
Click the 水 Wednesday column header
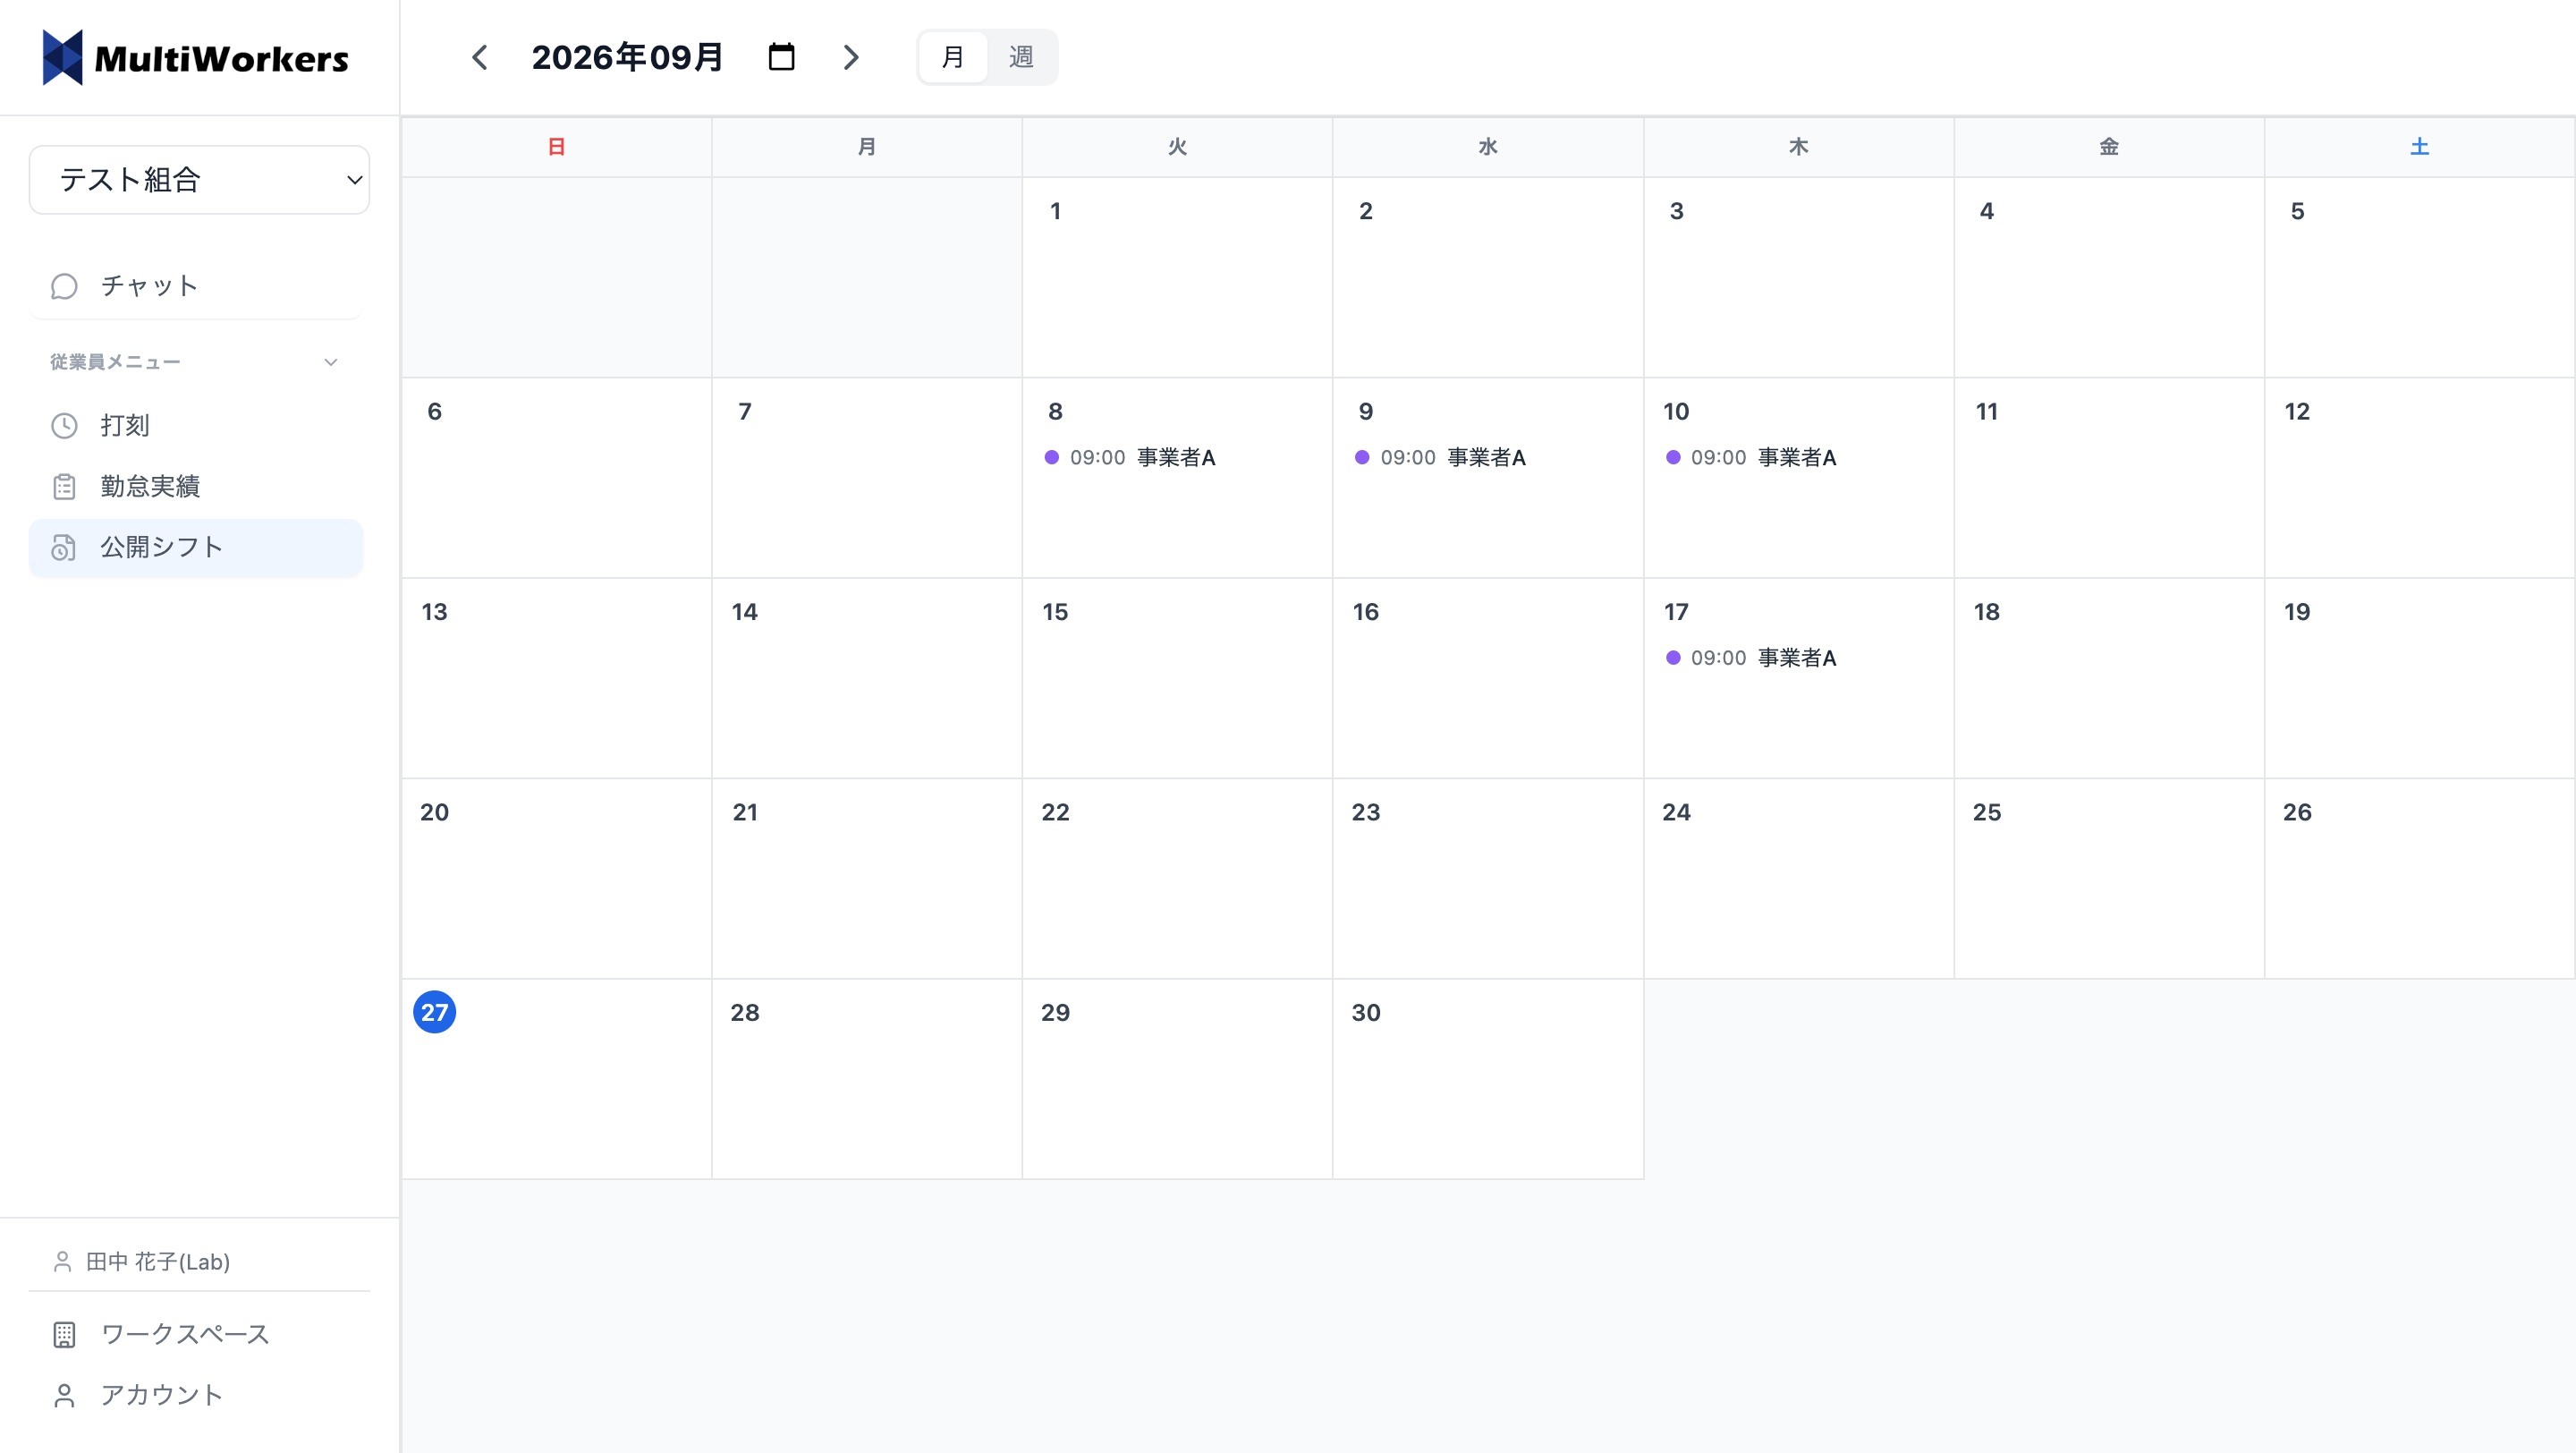[x=1488, y=147]
